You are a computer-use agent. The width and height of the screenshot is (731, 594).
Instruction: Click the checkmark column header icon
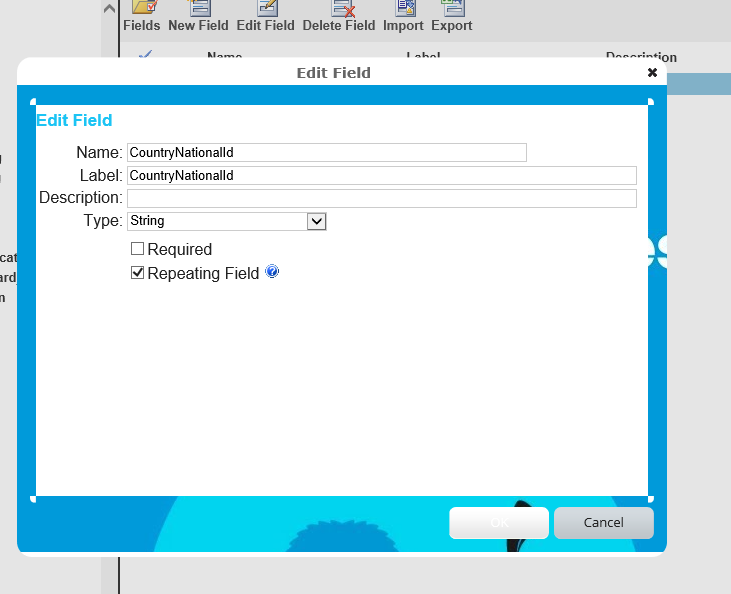(x=145, y=55)
